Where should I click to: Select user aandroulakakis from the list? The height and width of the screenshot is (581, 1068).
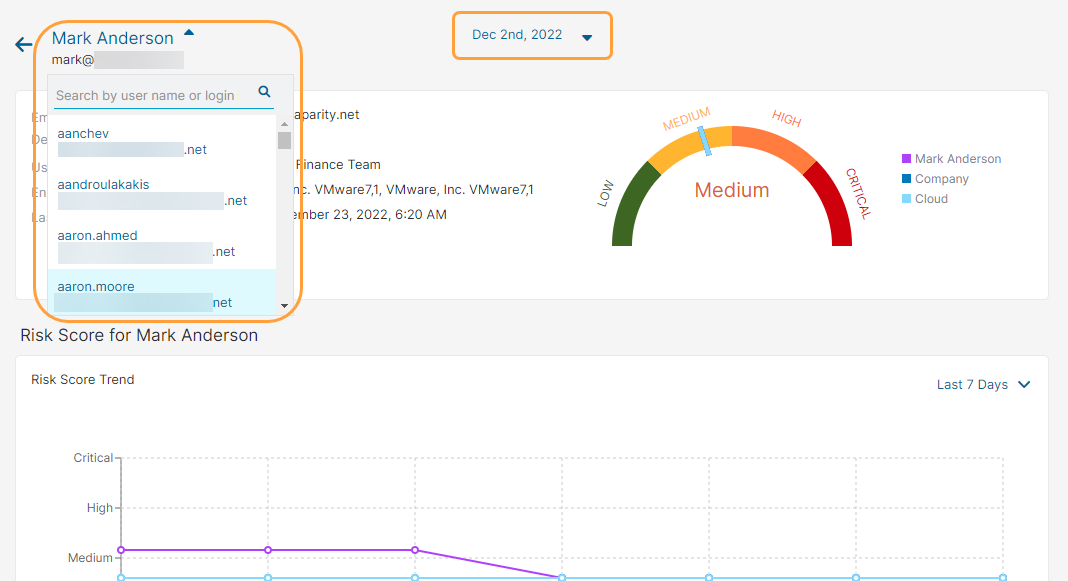102,186
